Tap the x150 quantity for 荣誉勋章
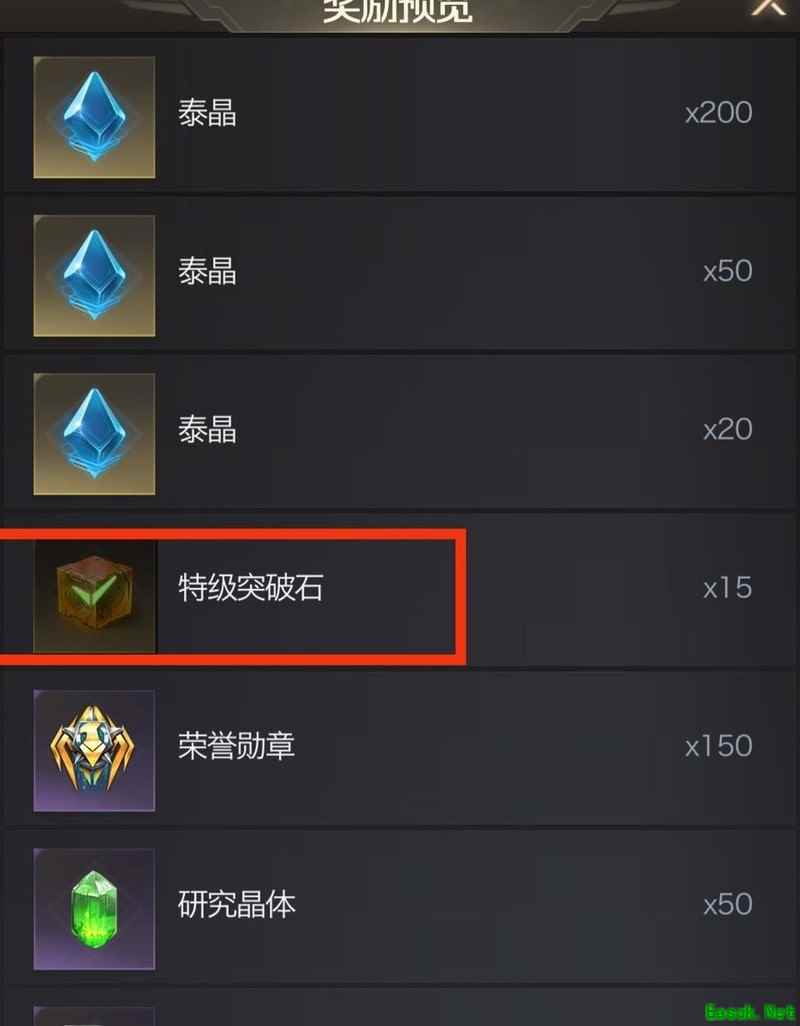 coord(719,747)
